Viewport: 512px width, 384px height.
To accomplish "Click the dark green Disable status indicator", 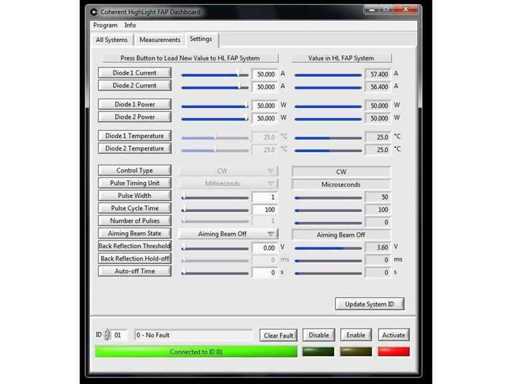I will click(x=318, y=351).
